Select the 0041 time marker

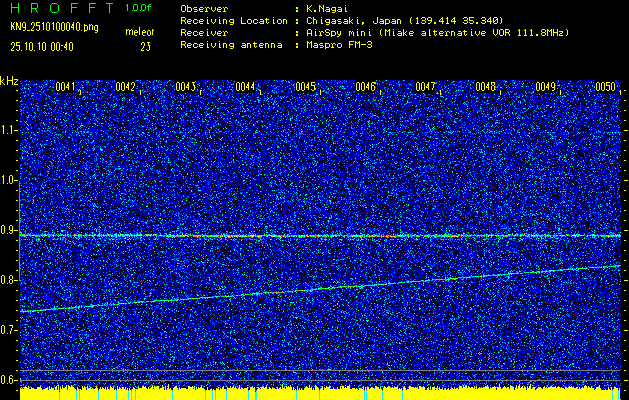coord(66,87)
